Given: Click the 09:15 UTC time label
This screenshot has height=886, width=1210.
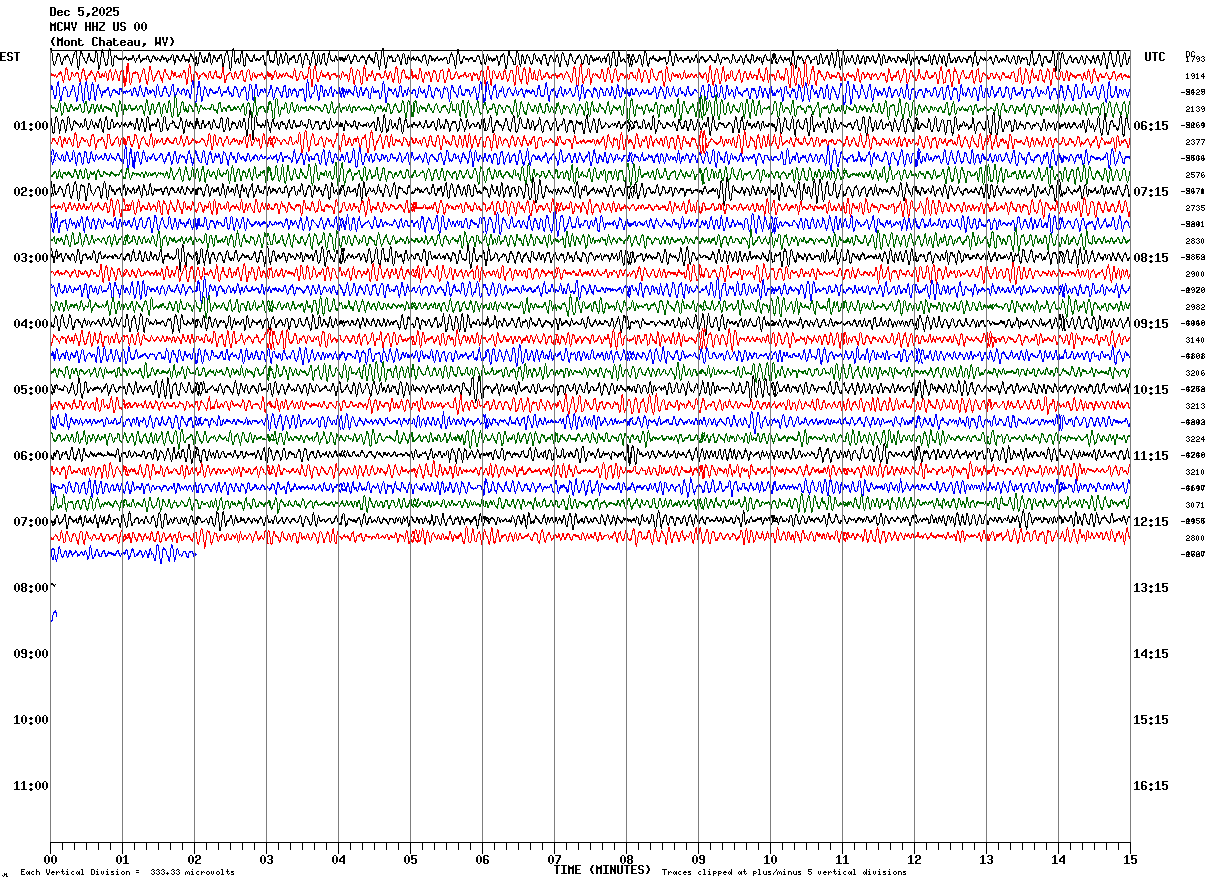Looking at the screenshot, I should [x=1150, y=324].
